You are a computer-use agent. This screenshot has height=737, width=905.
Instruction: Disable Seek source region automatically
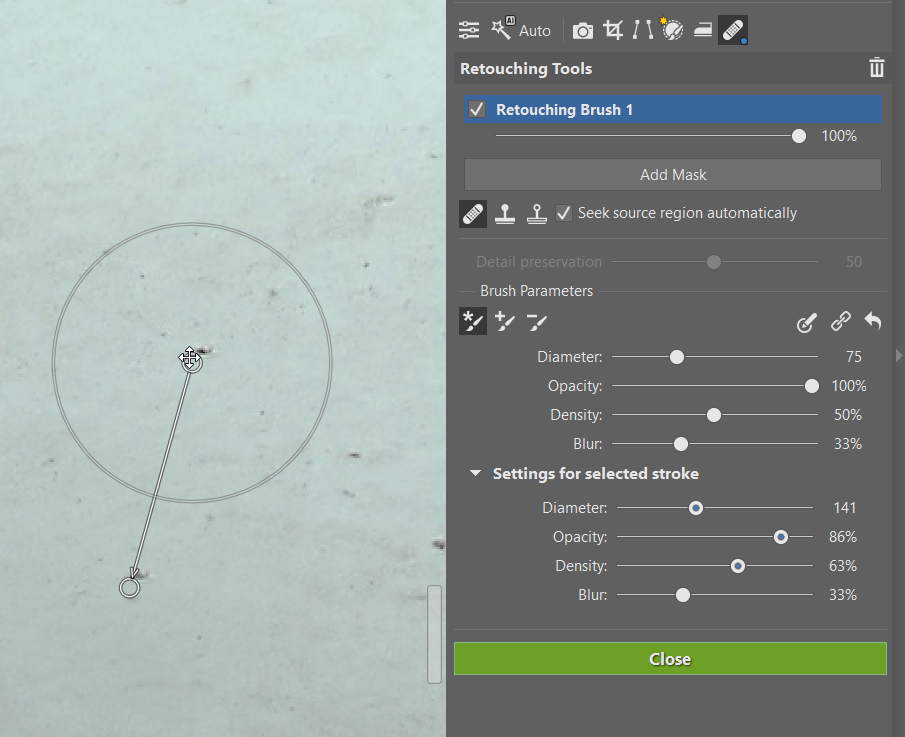click(564, 213)
